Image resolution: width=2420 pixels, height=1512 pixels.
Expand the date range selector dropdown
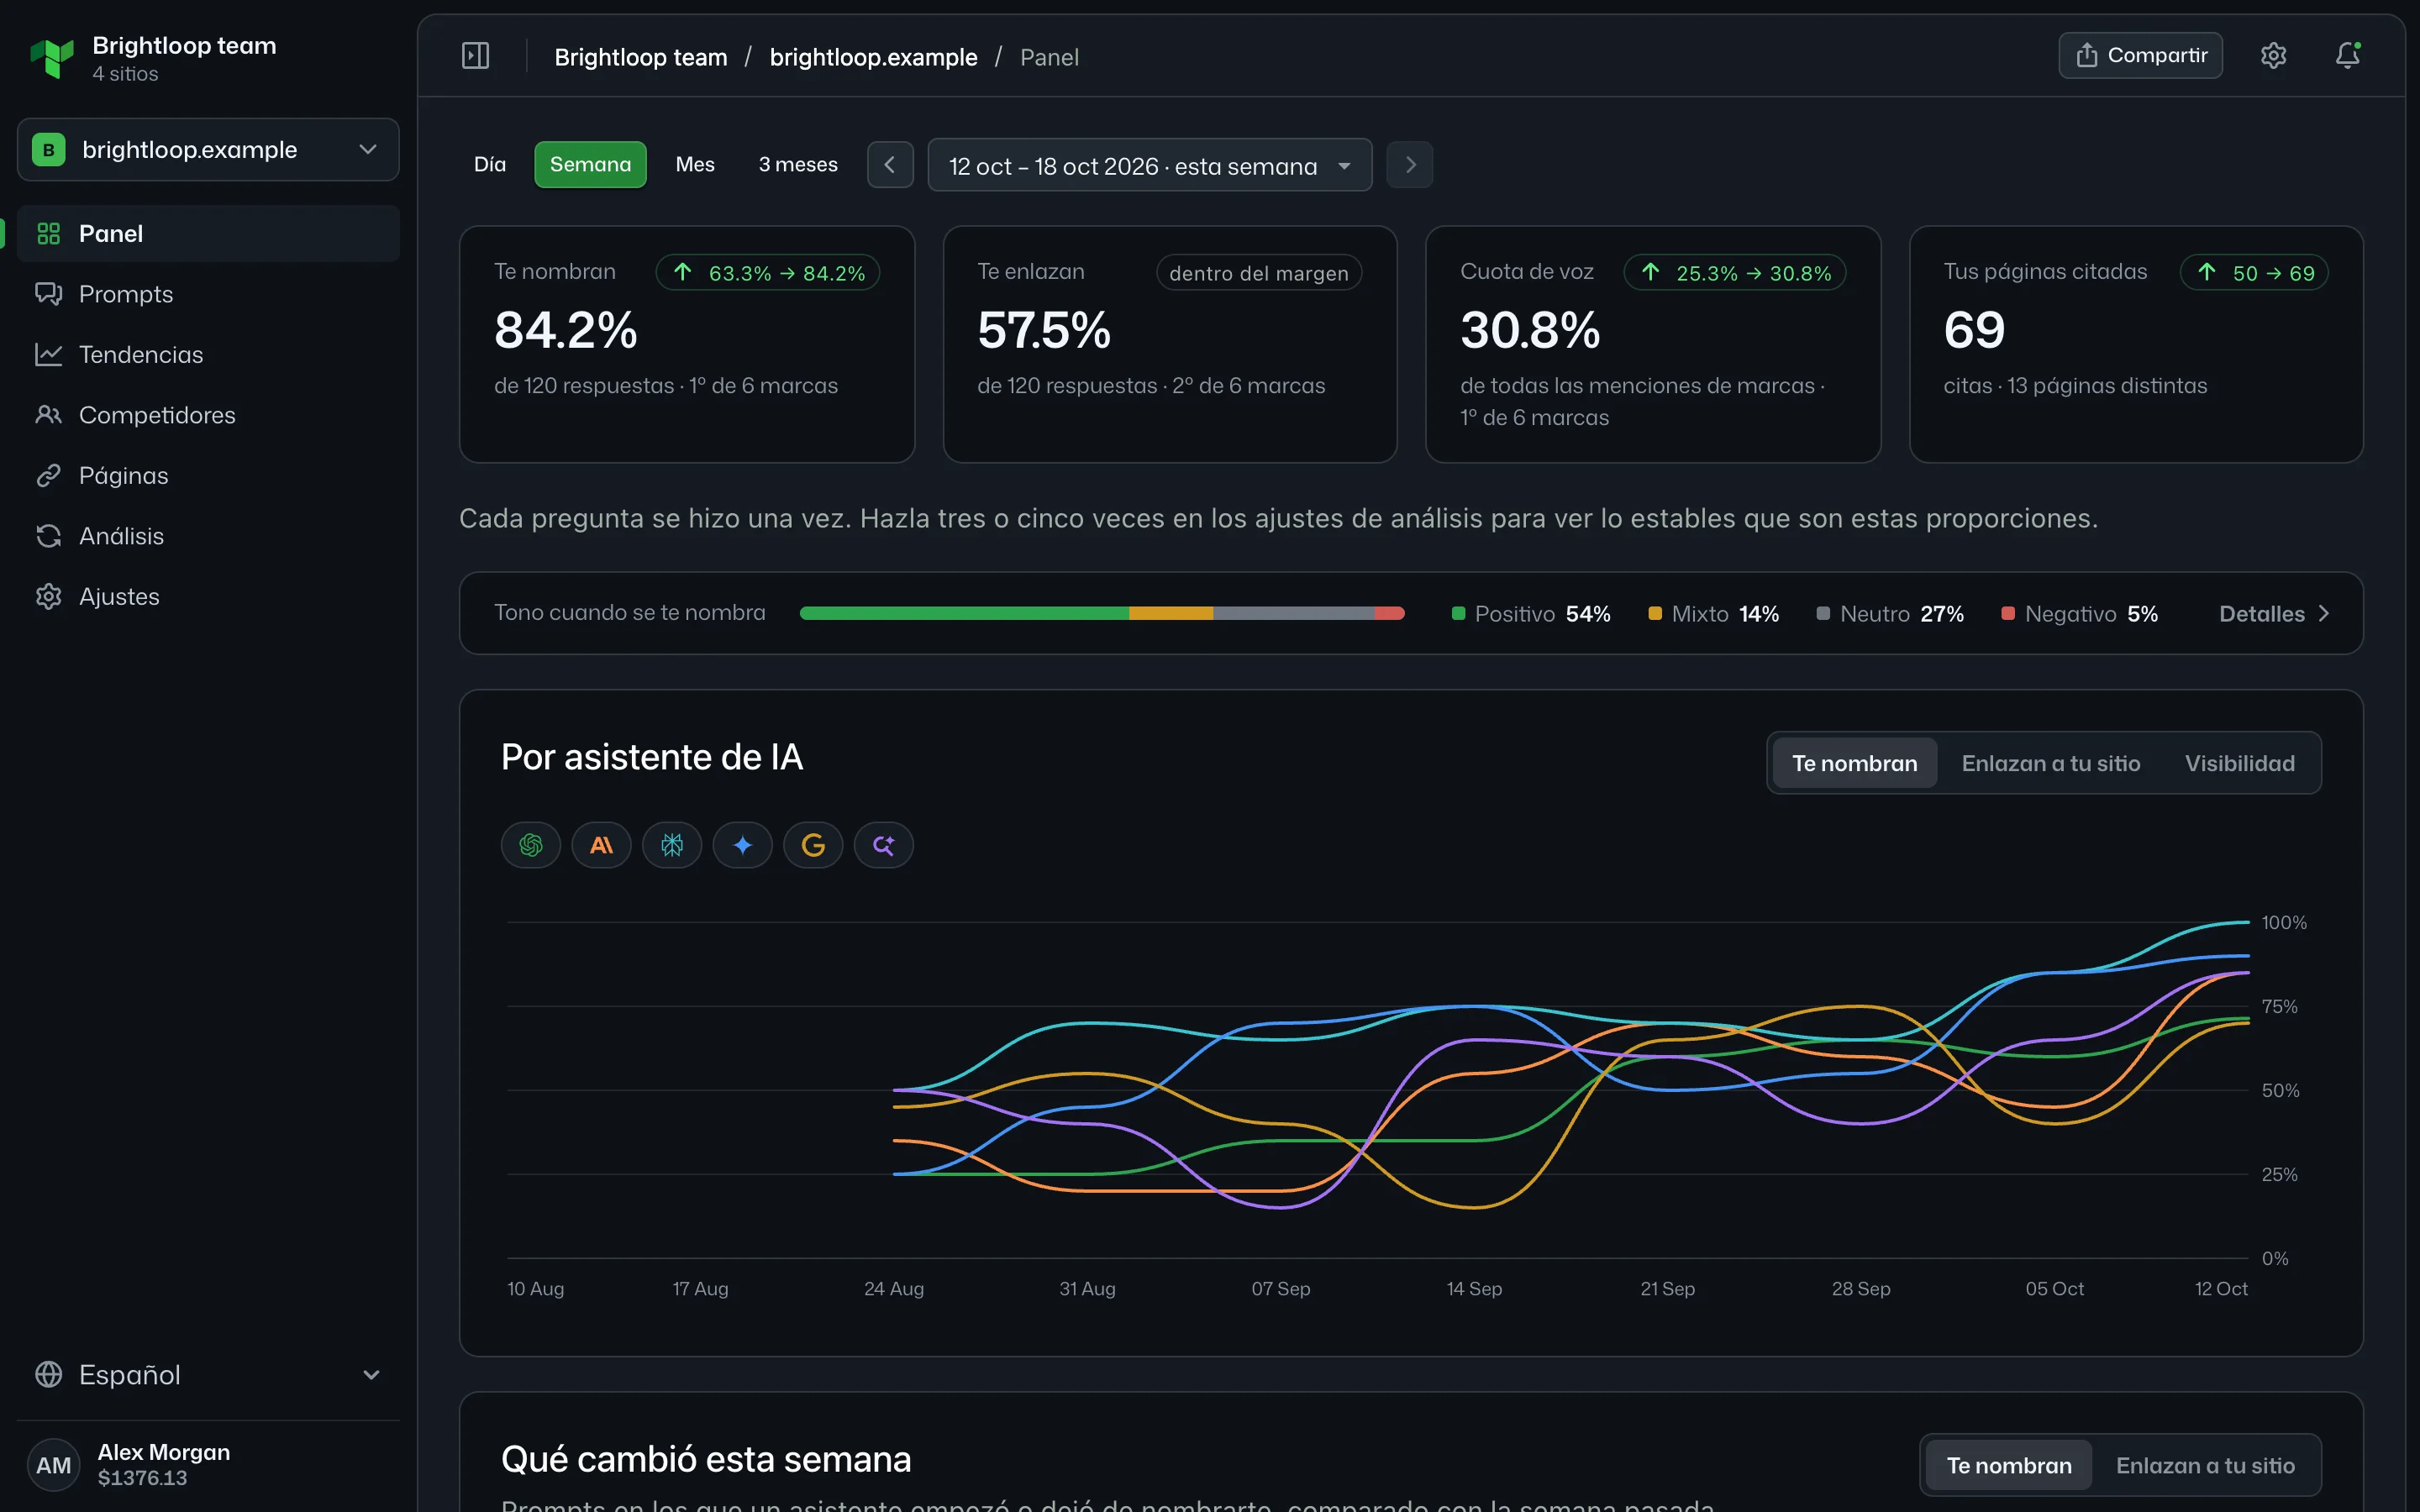click(x=1150, y=166)
